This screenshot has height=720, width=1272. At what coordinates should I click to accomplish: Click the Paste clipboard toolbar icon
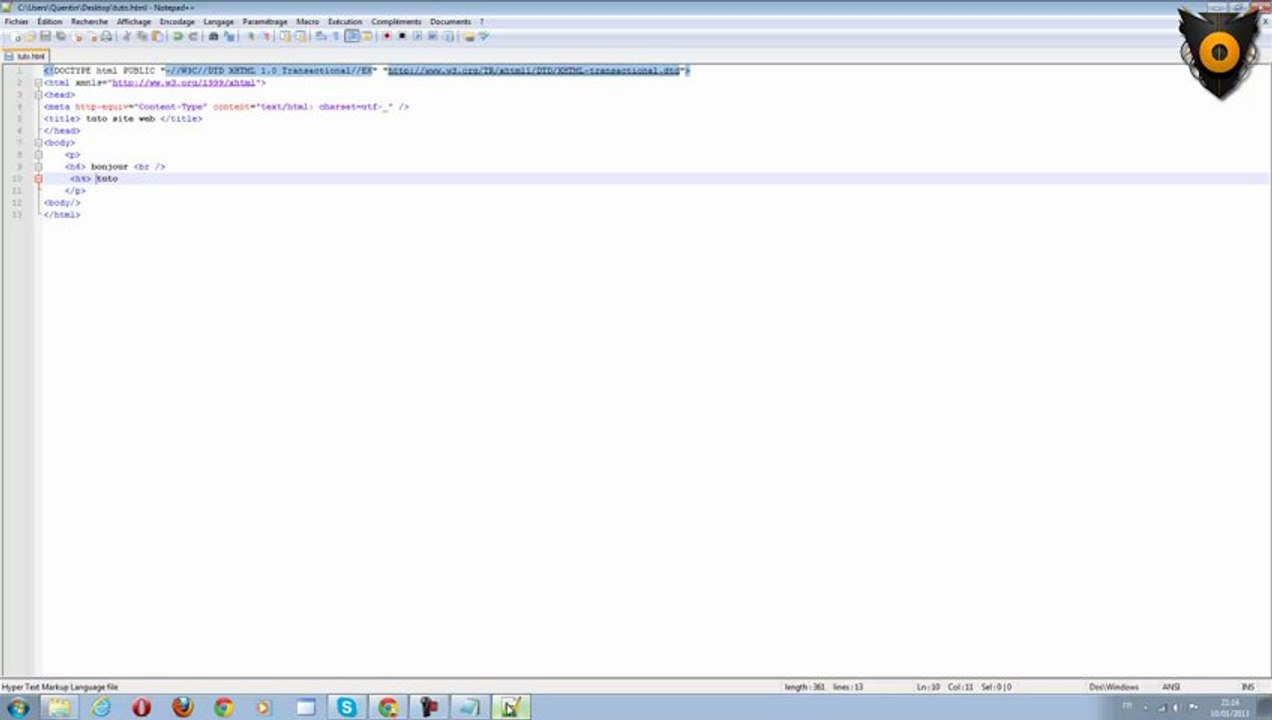(x=156, y=36)
